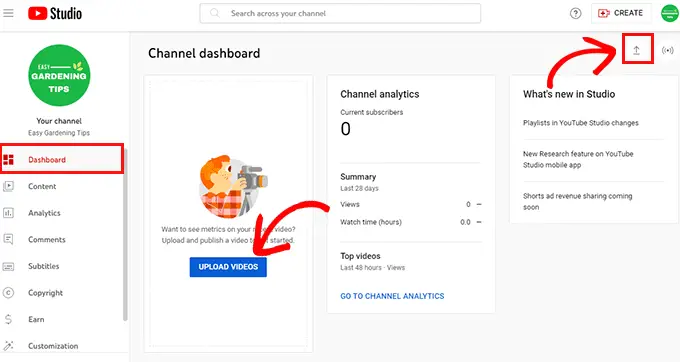Click the Your channel label

coord(59,121)
